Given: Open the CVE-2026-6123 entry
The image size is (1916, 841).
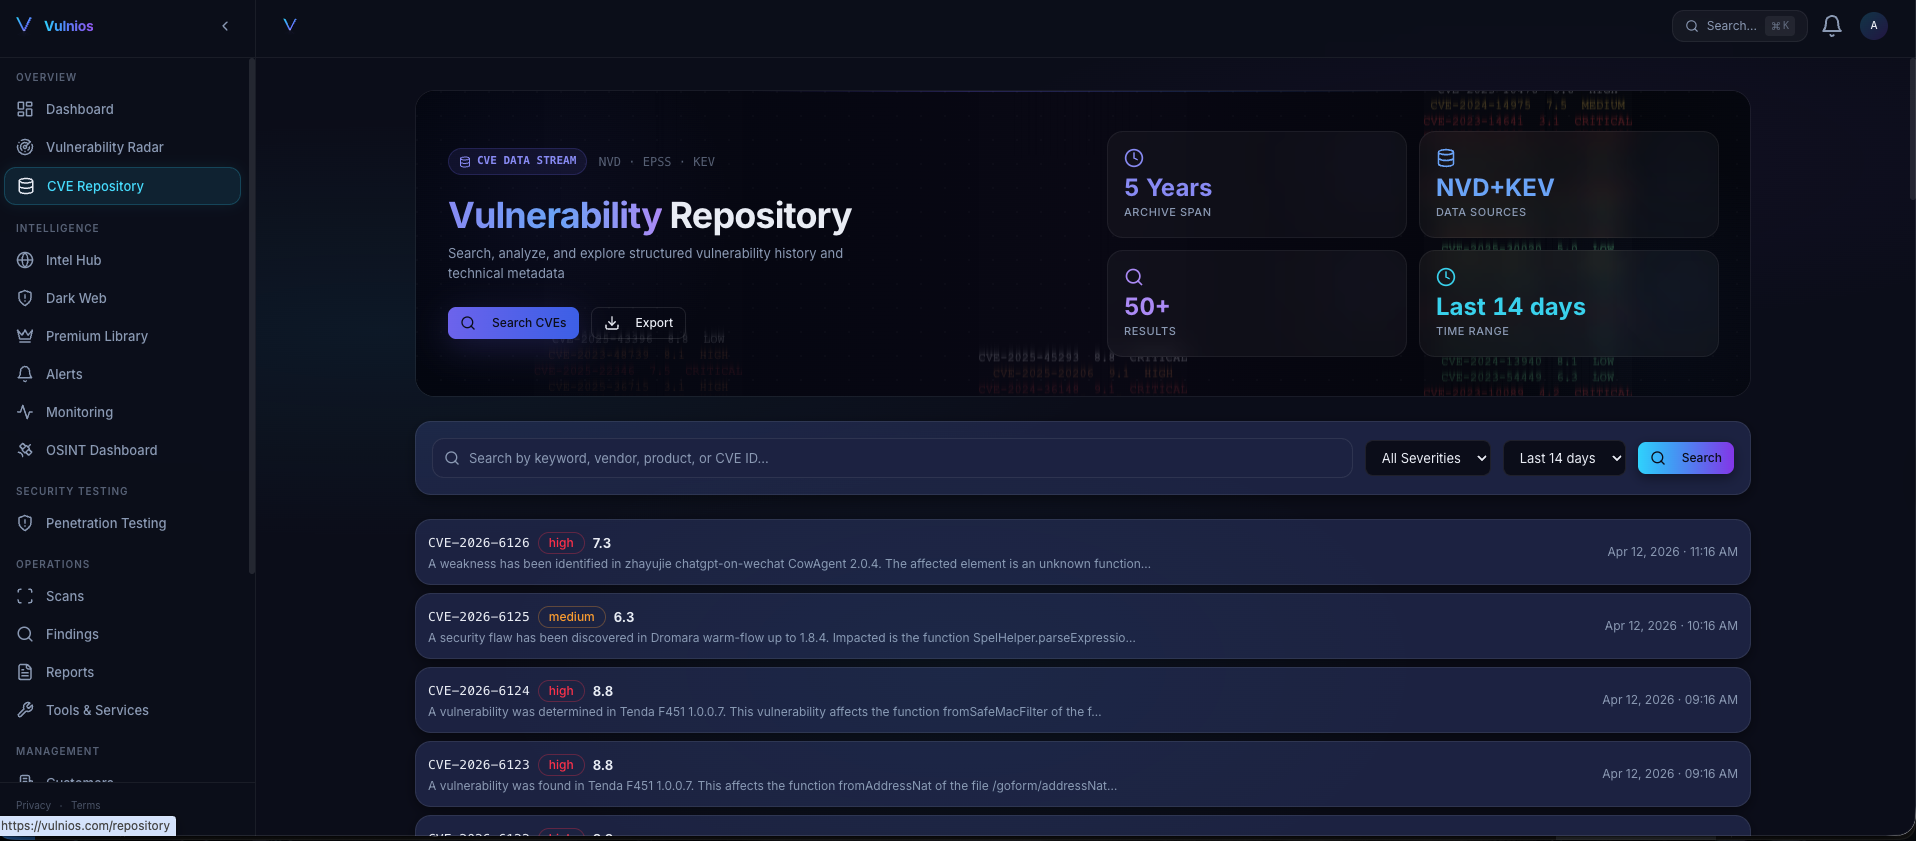Looking at the screenshot, I should [x=1083, y=774].
